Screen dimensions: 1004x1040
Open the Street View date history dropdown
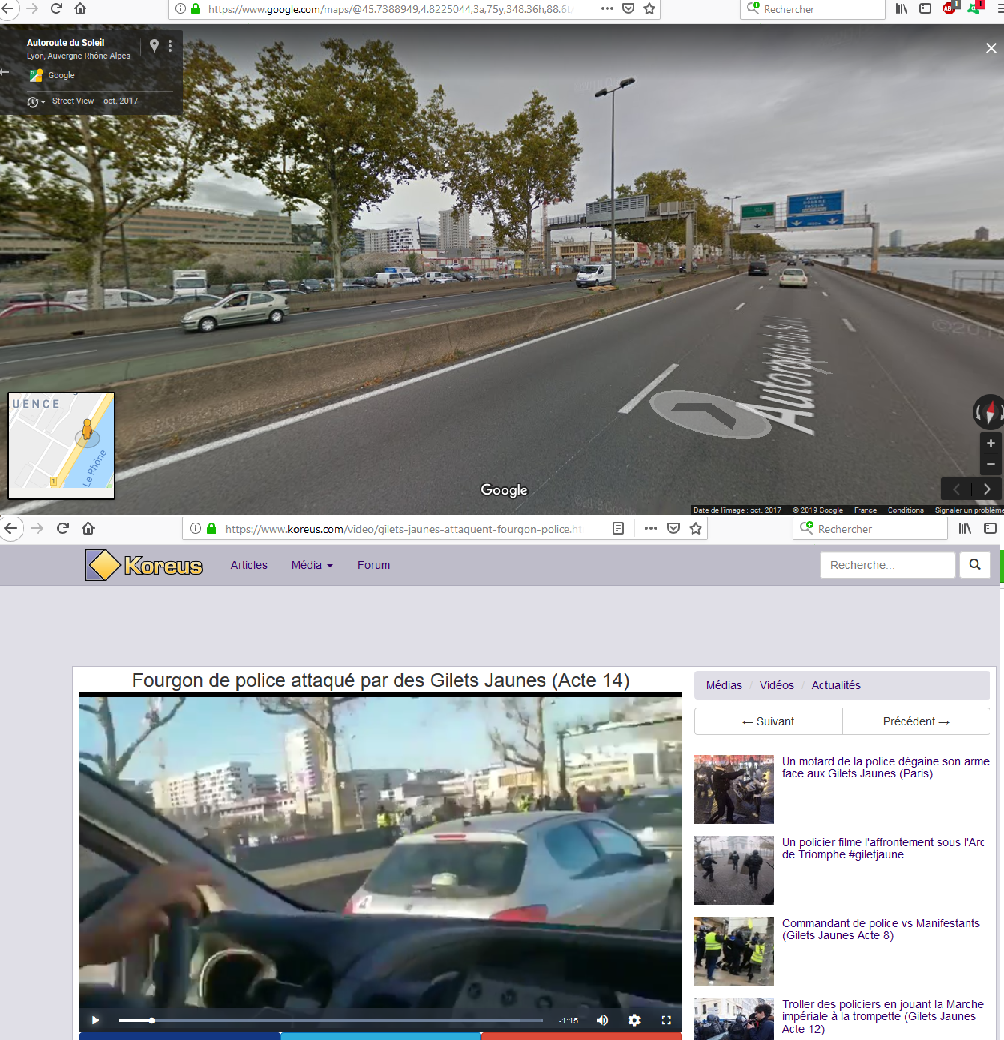(36, 101)
